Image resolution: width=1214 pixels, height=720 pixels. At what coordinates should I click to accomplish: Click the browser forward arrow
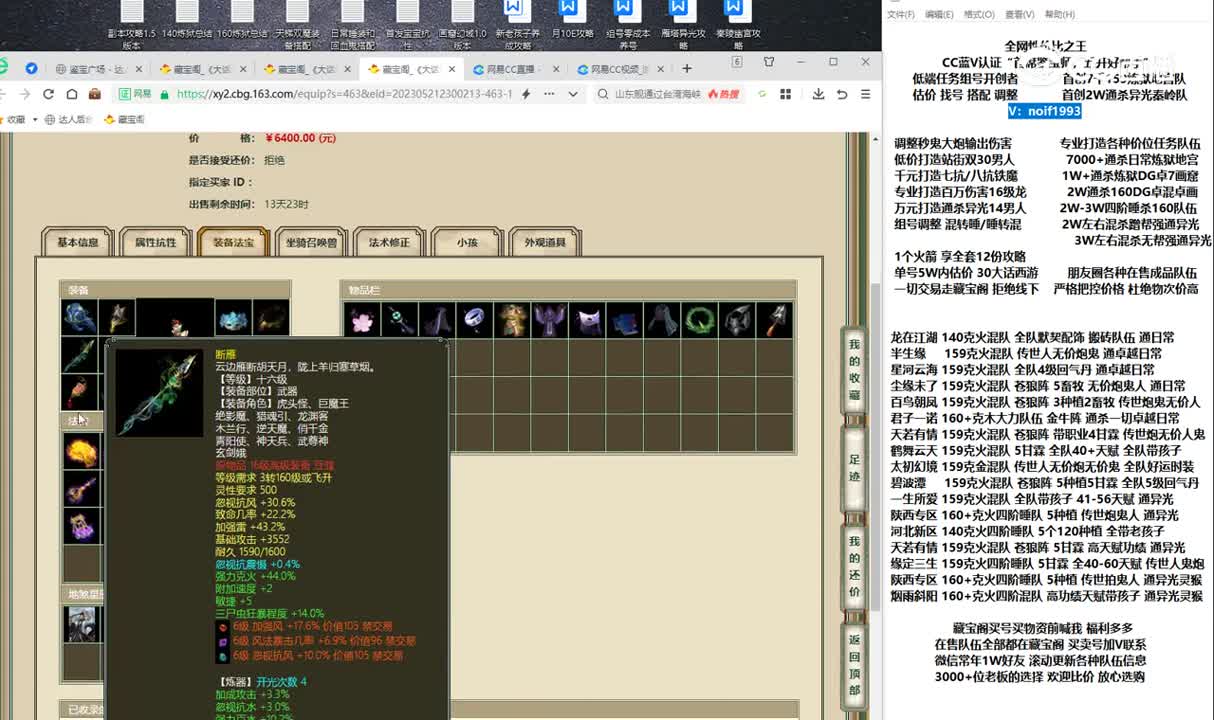25,94
